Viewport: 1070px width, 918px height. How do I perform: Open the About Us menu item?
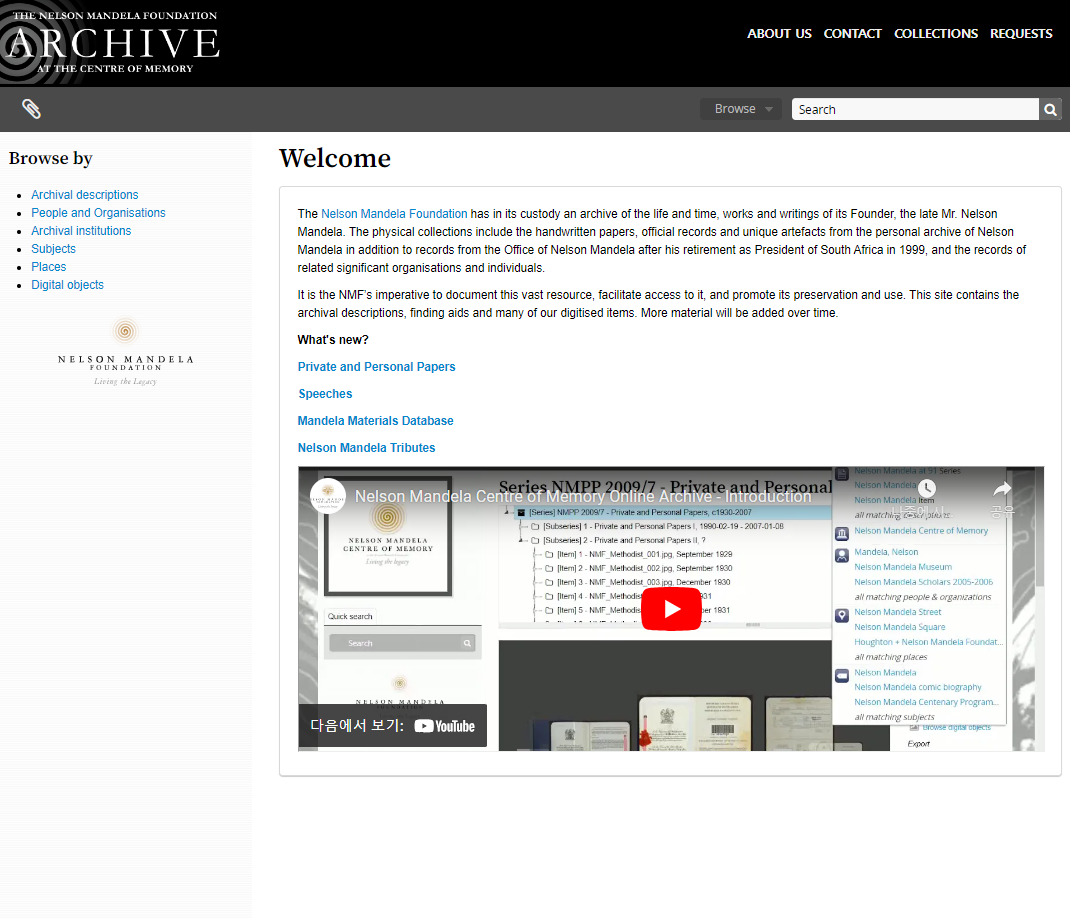[779, 33]
